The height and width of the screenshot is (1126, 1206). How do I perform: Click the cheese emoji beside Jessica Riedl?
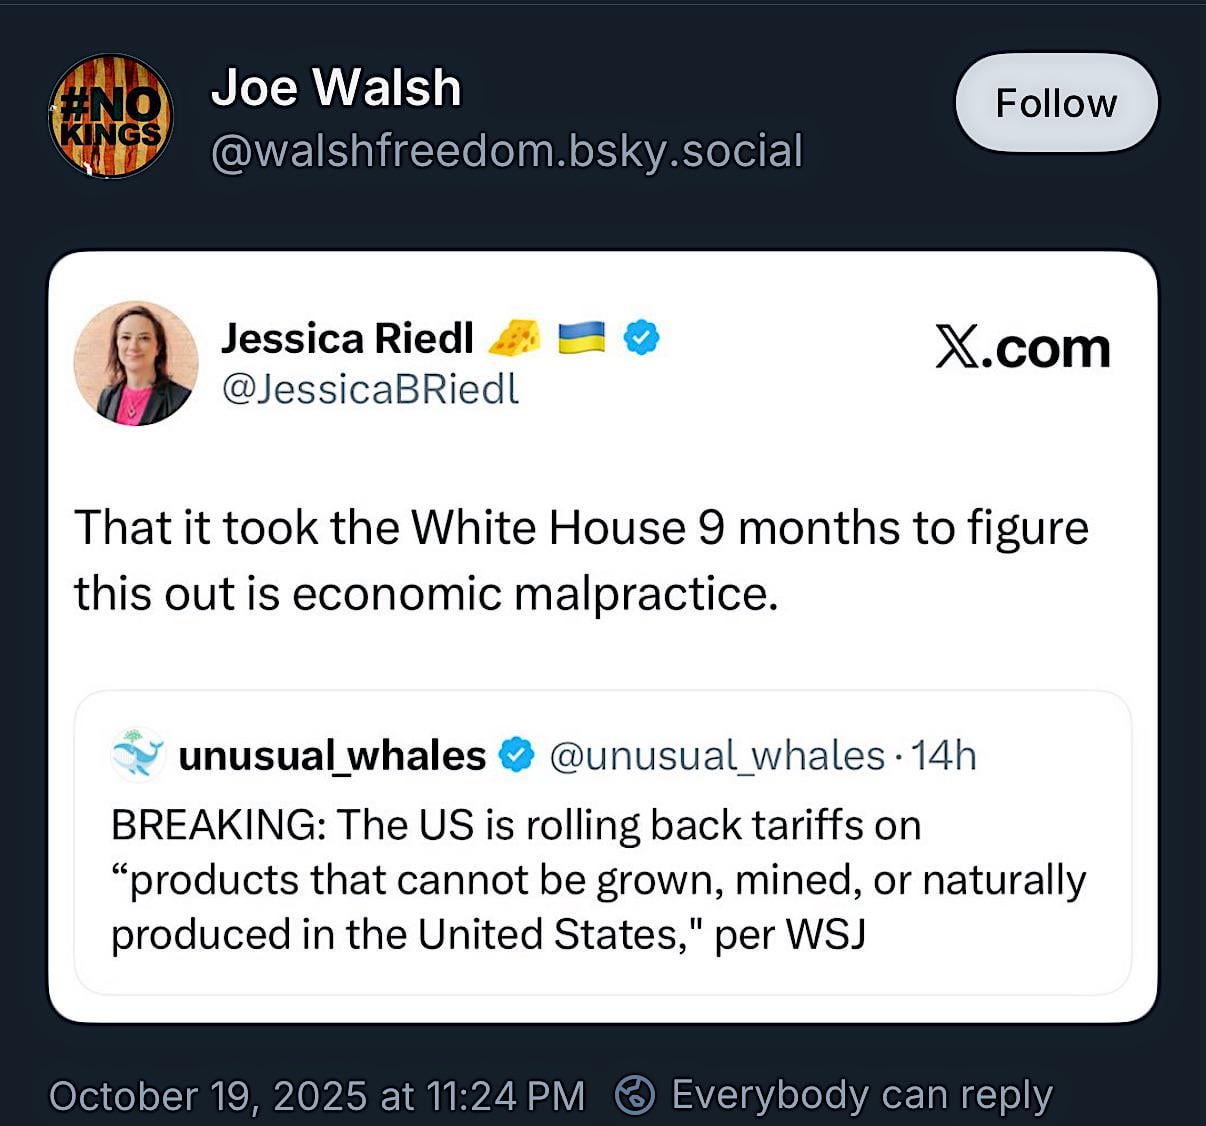514,338
